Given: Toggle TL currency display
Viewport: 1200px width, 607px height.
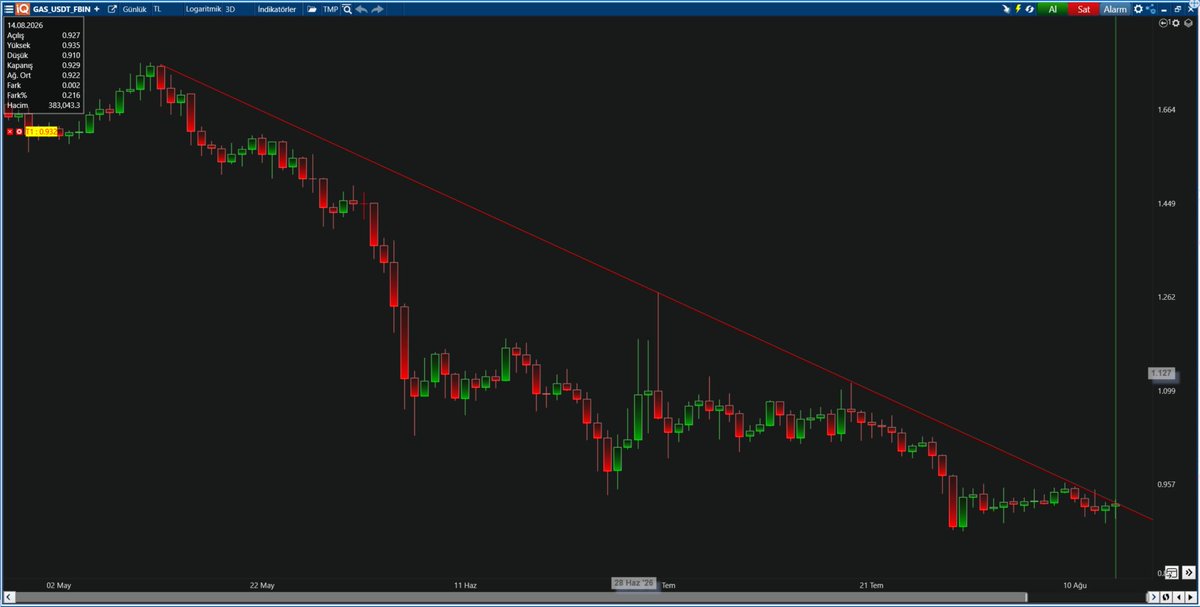Looking at the screenshot, I should 157,9.
